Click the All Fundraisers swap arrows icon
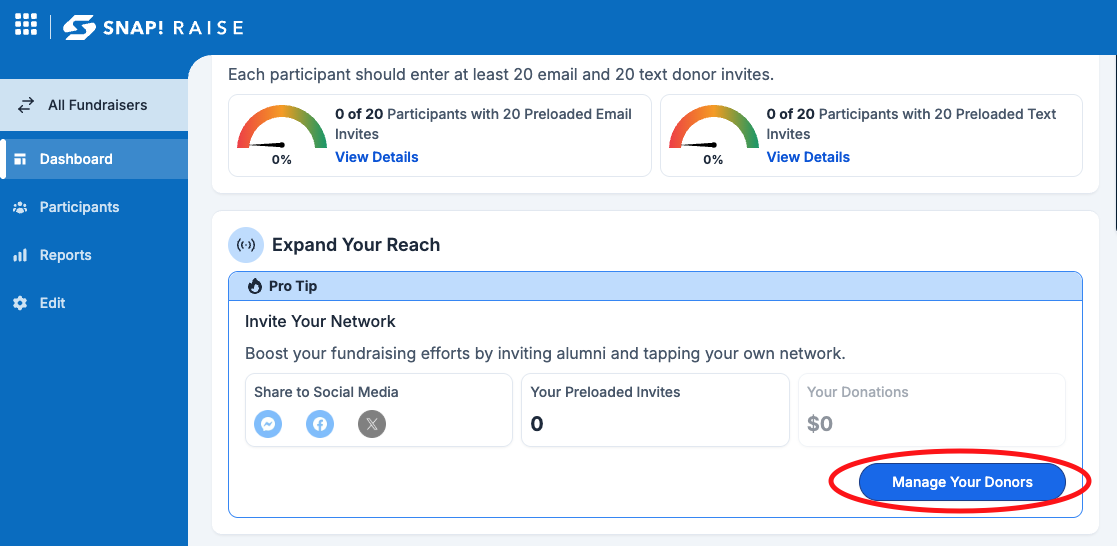 pyautogui.click(x=26, y=105)
